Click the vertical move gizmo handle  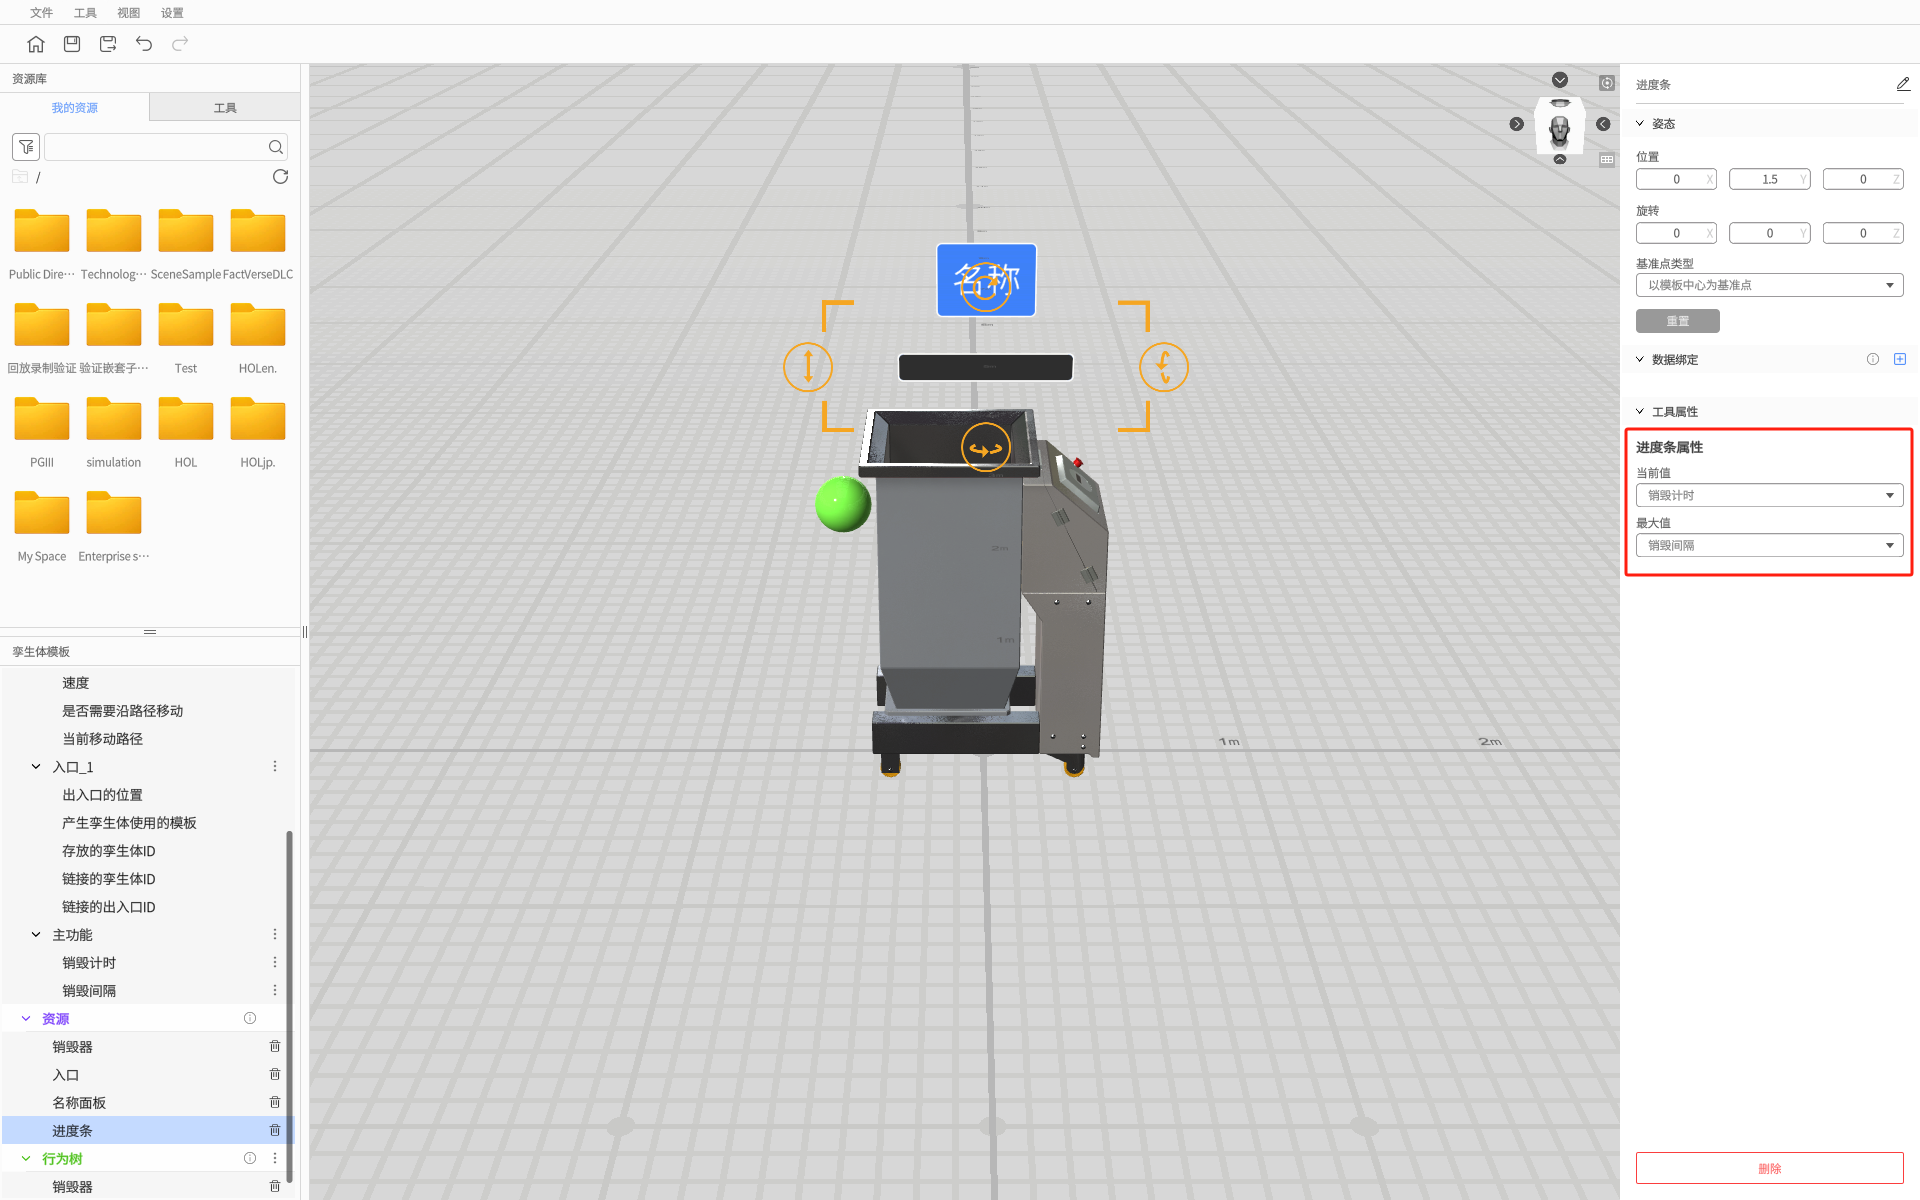tap(808, 367)
